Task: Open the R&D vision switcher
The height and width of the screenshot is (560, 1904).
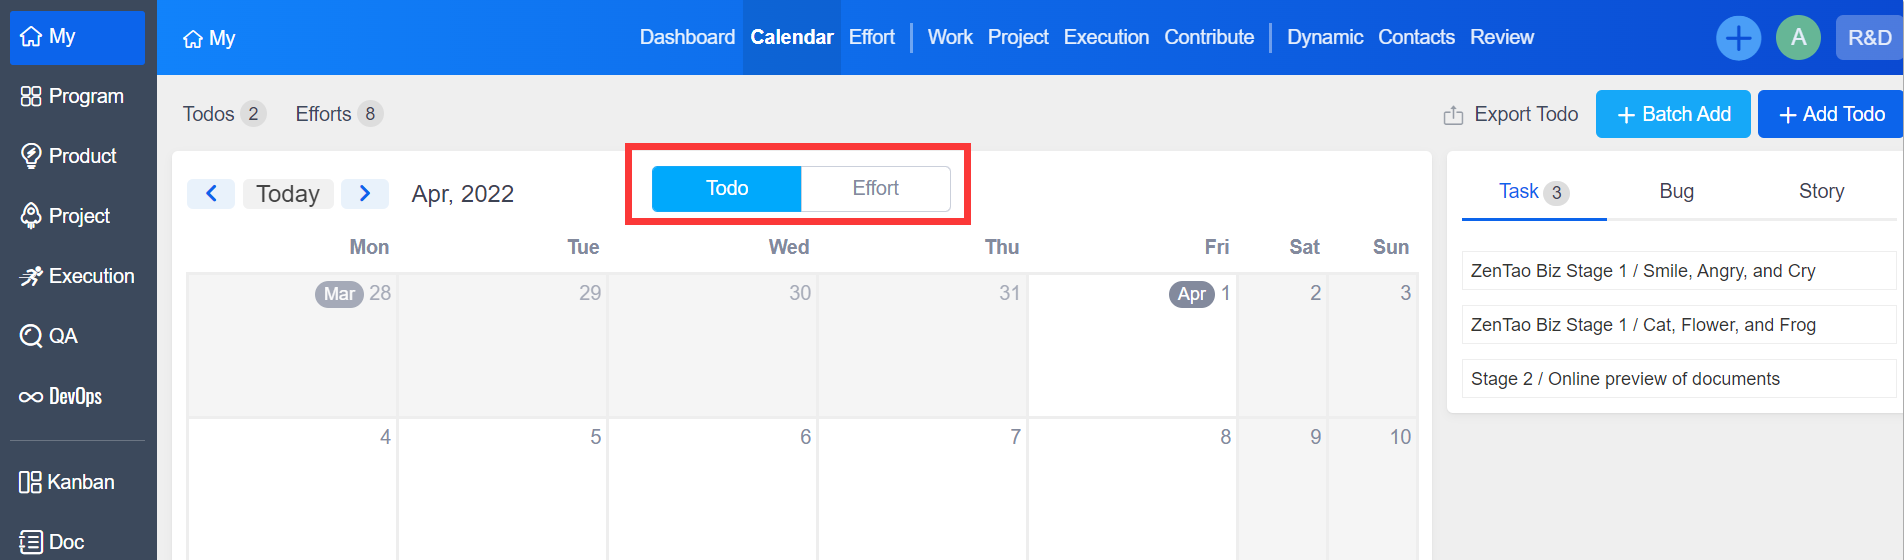Action: 1869,38
